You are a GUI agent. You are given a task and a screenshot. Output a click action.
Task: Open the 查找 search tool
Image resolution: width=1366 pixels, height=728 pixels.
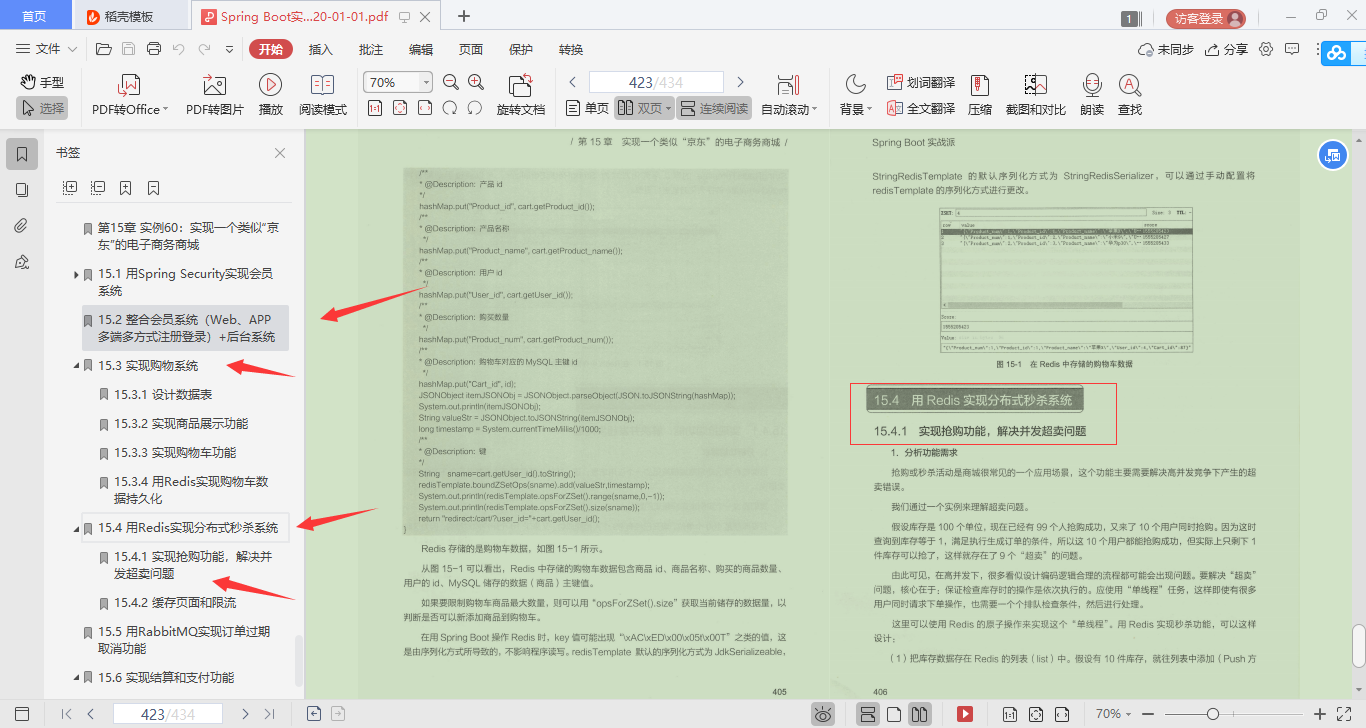point(1130,95)
